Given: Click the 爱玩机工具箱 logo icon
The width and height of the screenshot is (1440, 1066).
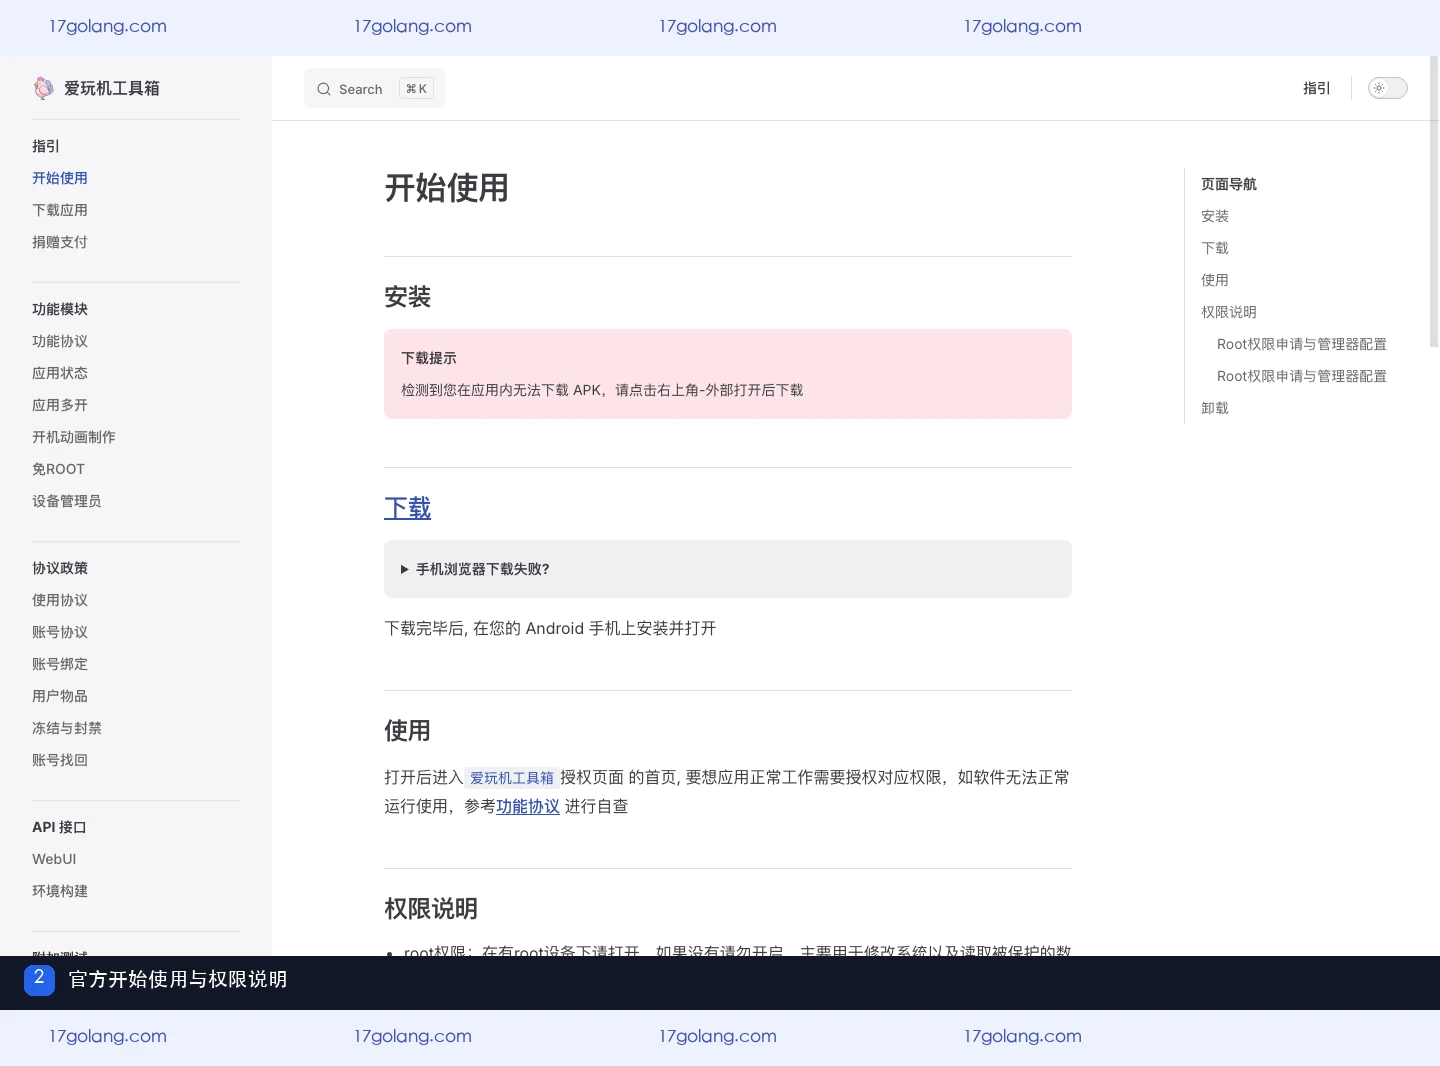Looking at the screenshot, I should (x=44, y=88).
